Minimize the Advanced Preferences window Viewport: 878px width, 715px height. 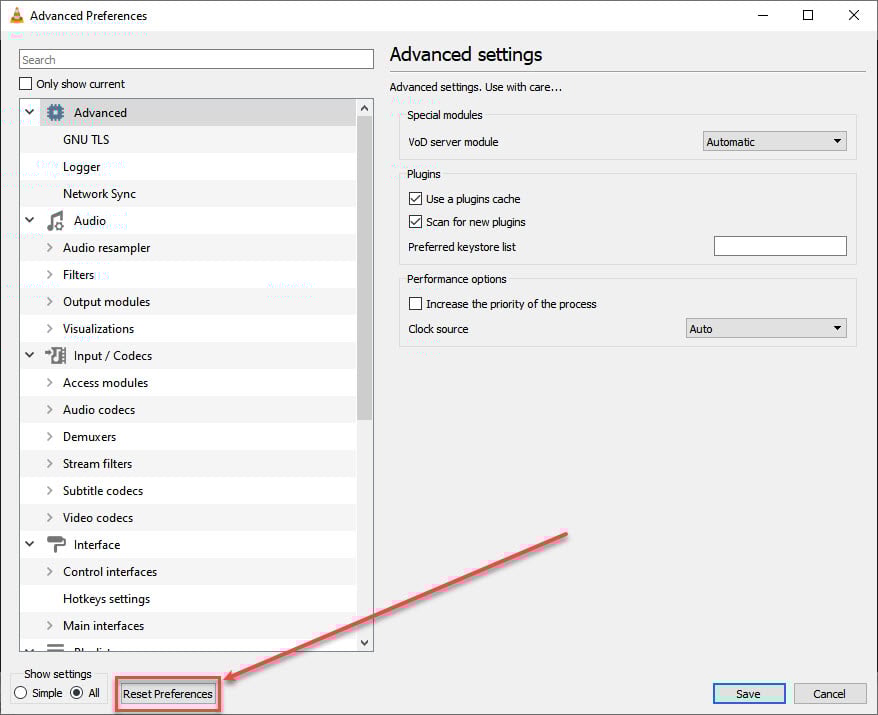tap(762, 15)
